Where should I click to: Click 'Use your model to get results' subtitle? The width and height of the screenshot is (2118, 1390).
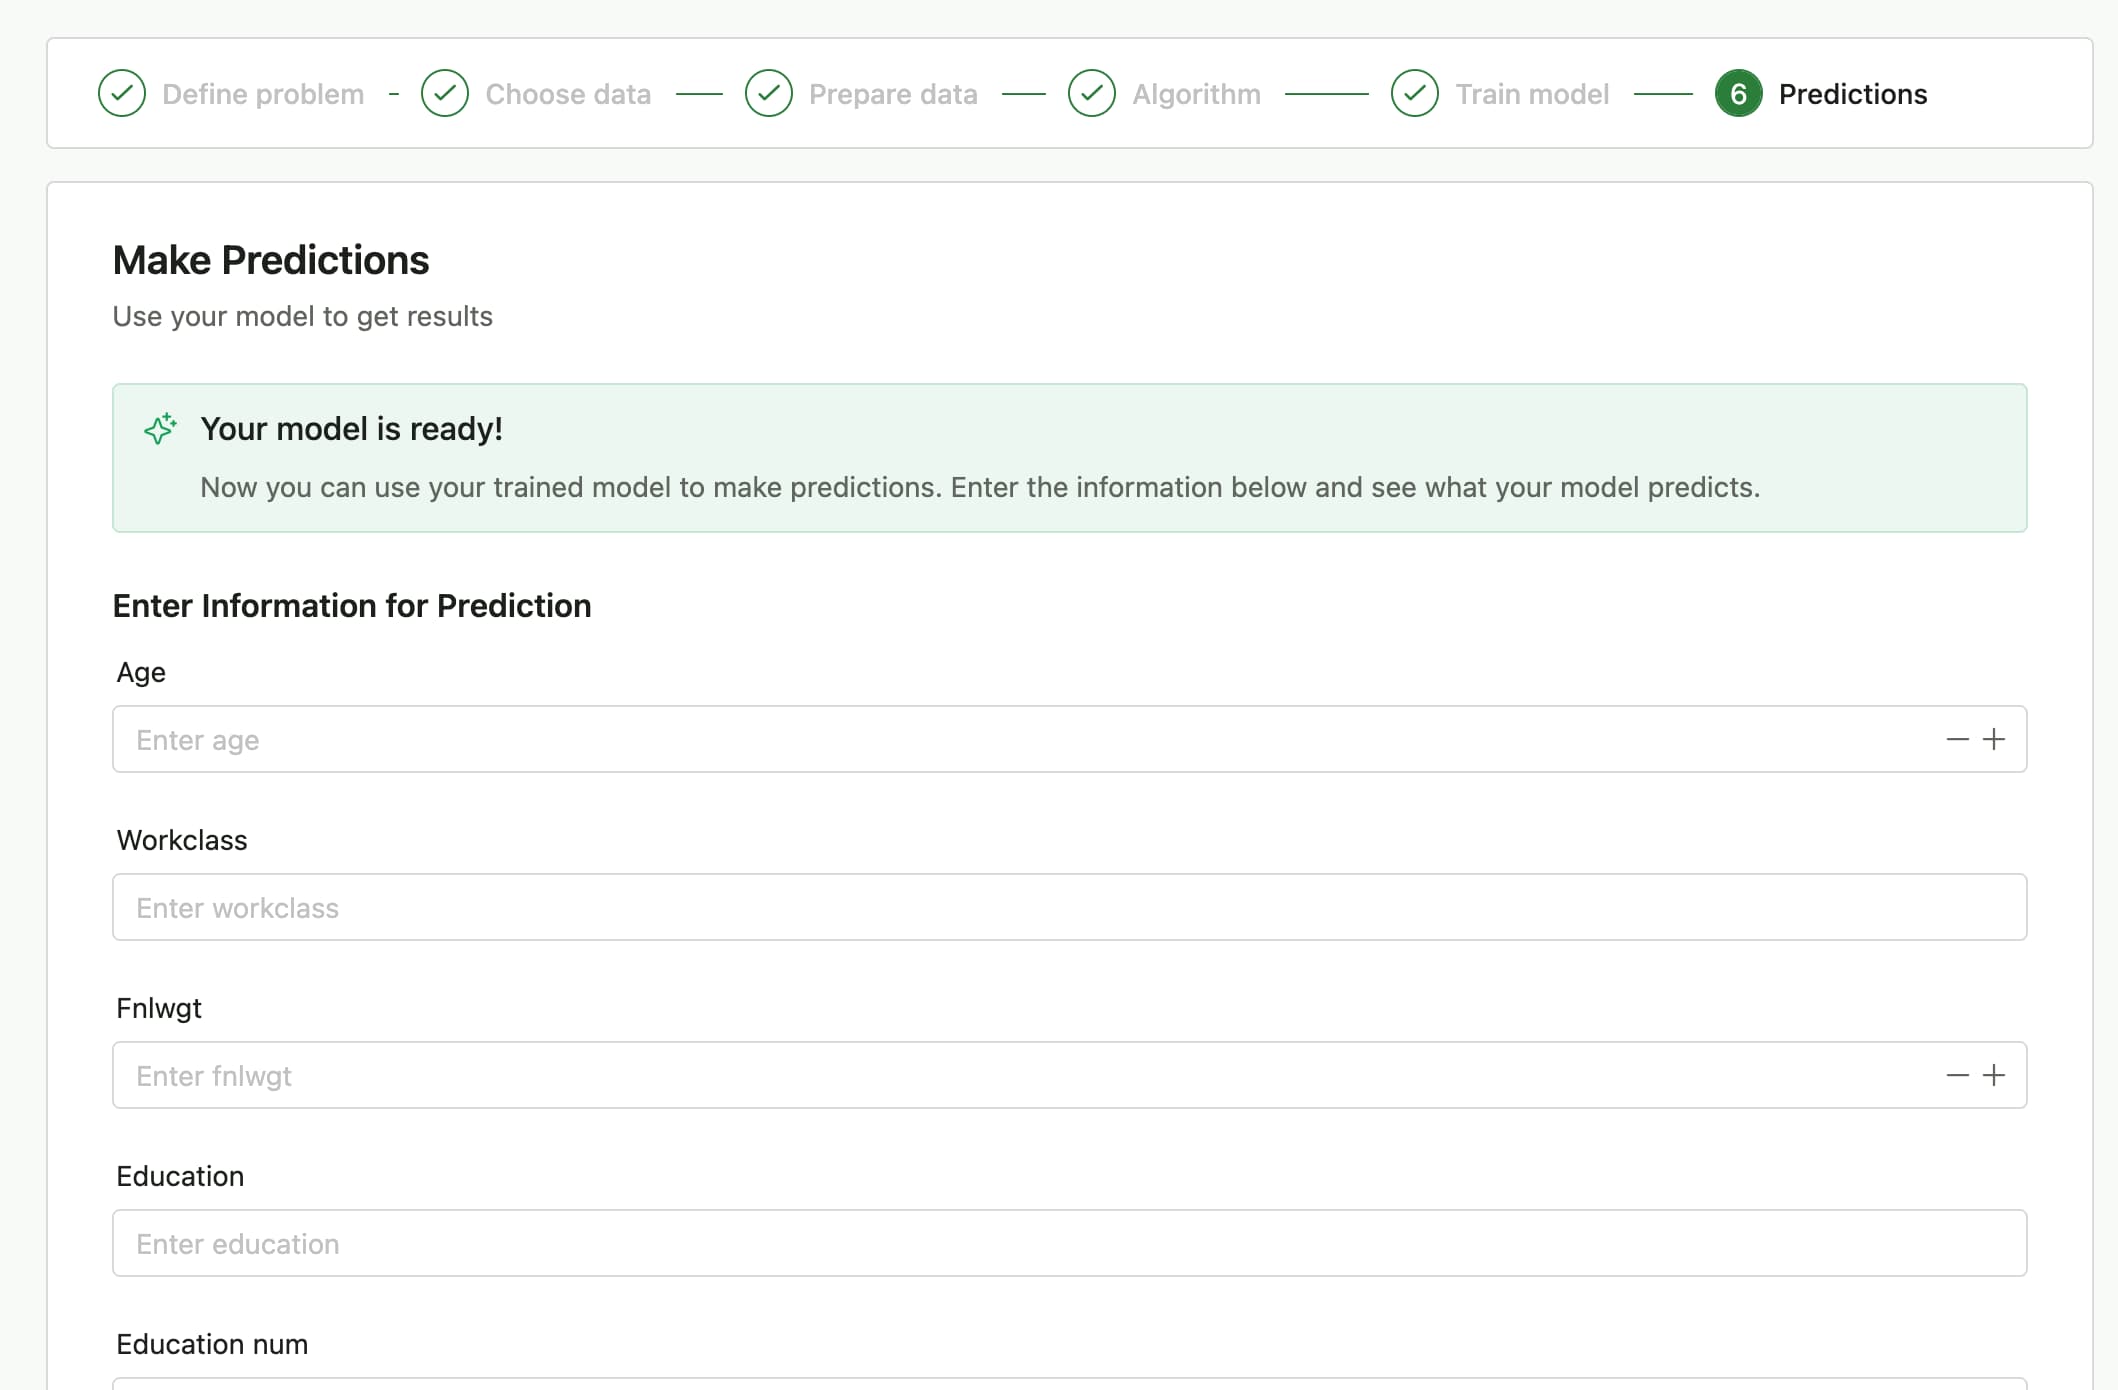pos(303,317)
